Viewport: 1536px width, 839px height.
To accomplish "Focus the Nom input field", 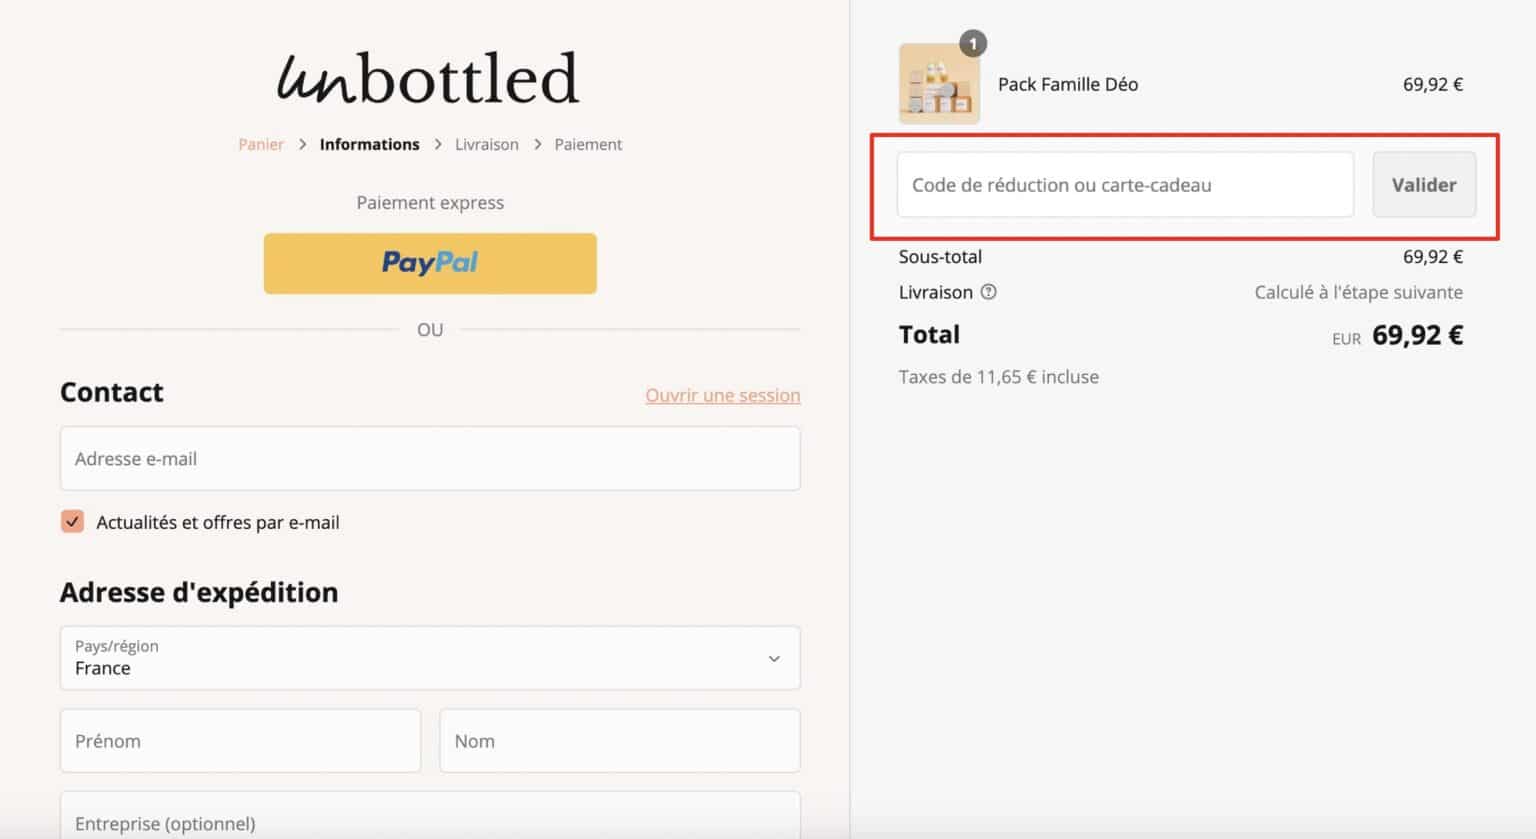I will (x=620, y=741).
